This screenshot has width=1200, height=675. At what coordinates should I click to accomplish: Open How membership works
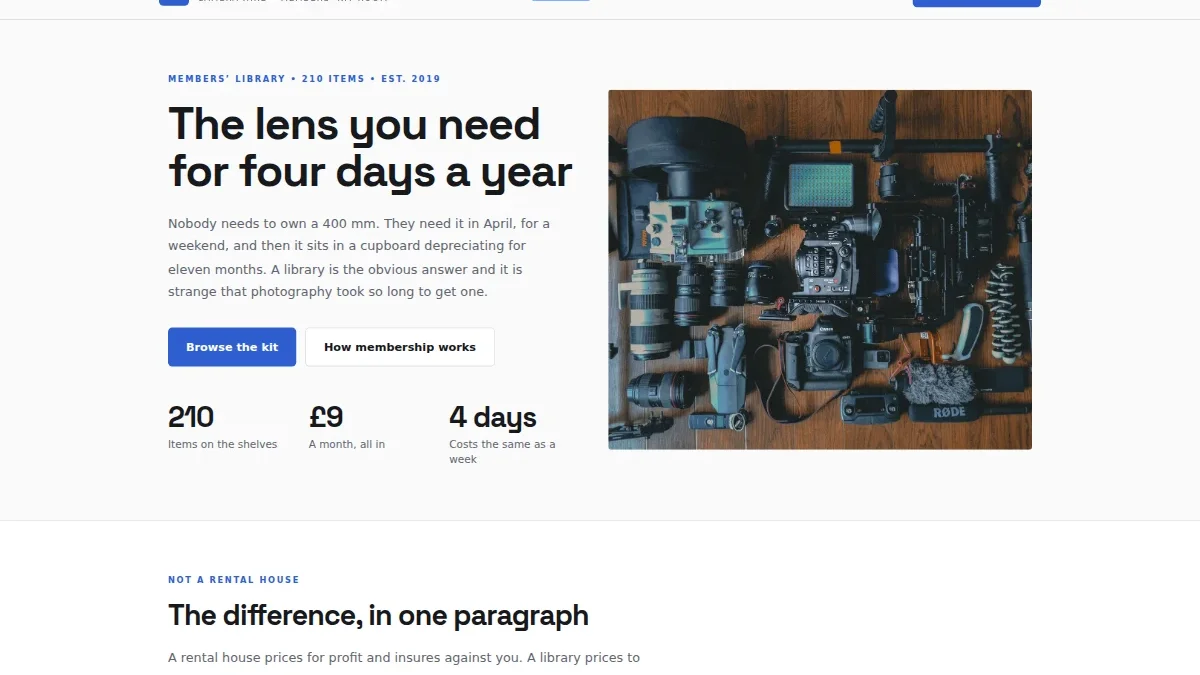click(400, 347)
